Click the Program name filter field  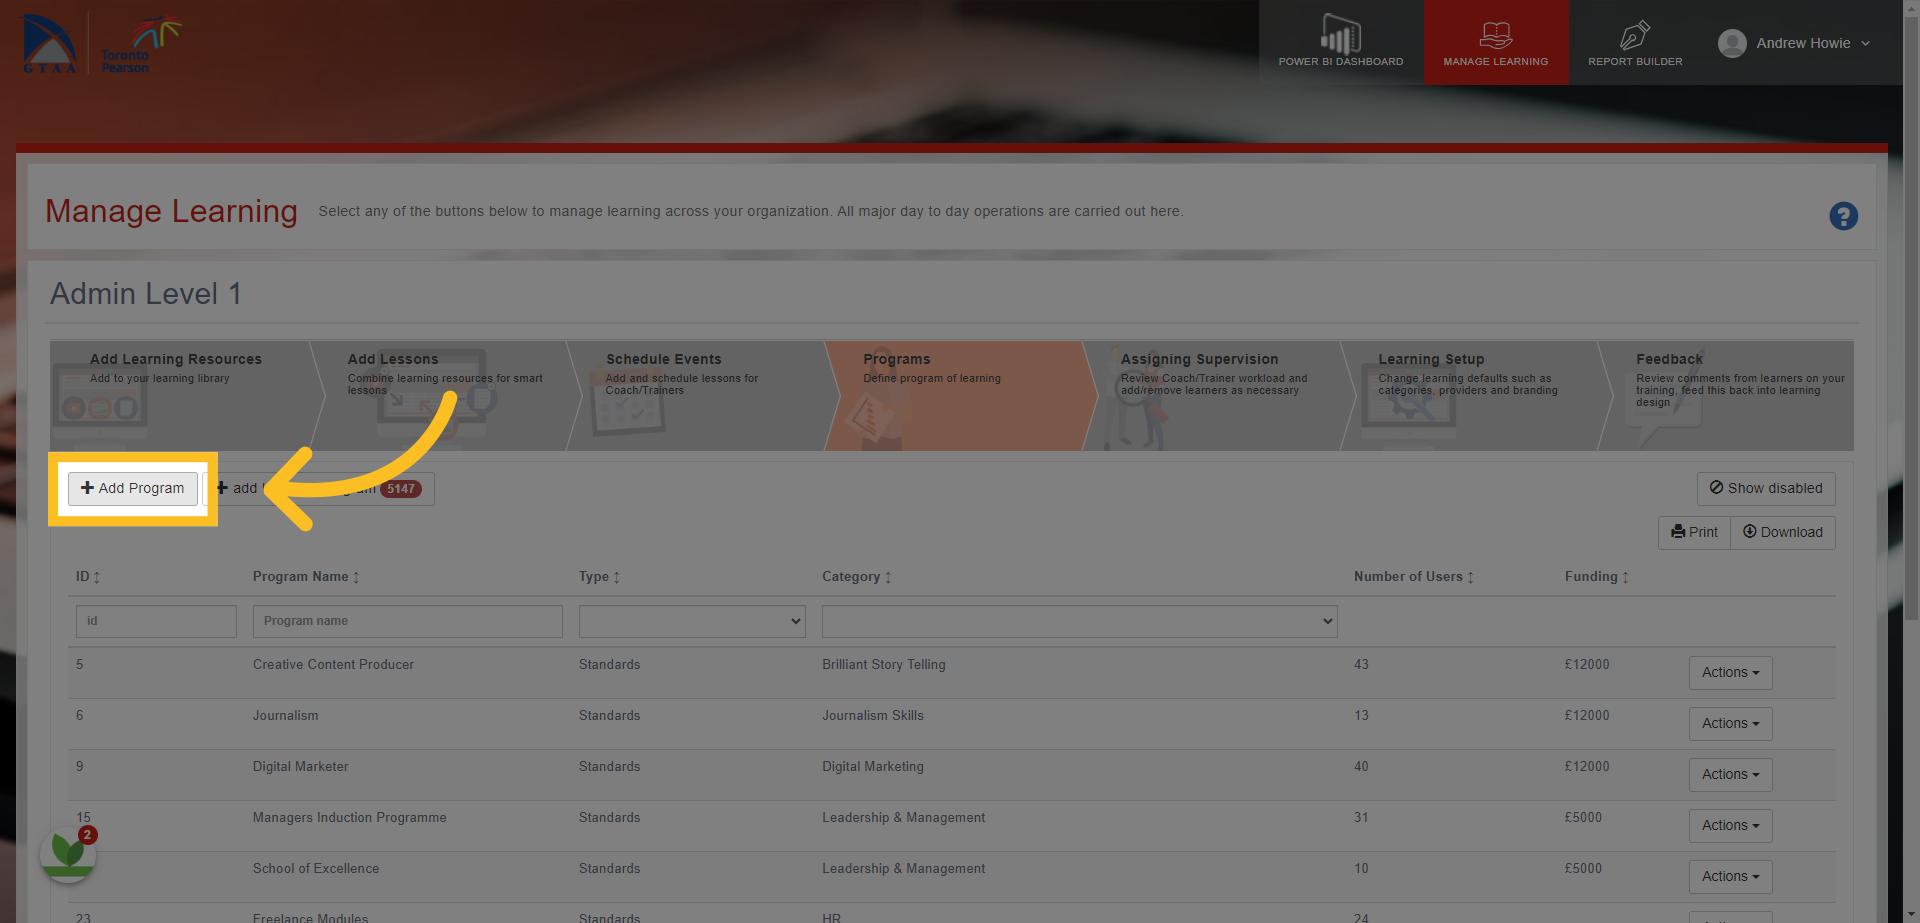408,621
